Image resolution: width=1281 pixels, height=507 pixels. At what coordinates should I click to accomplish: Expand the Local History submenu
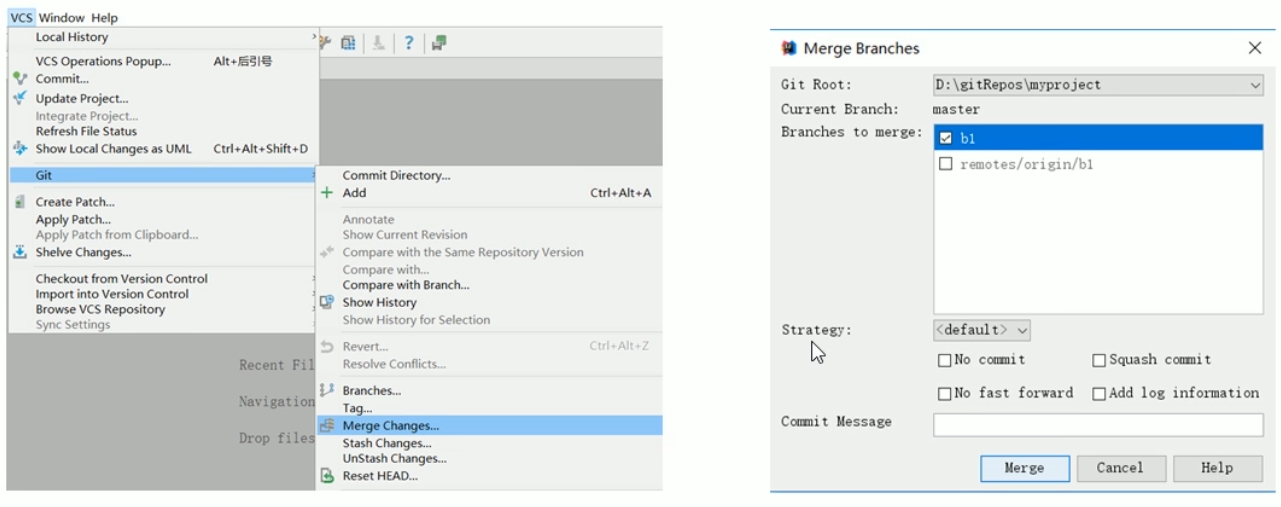point(160,37)
